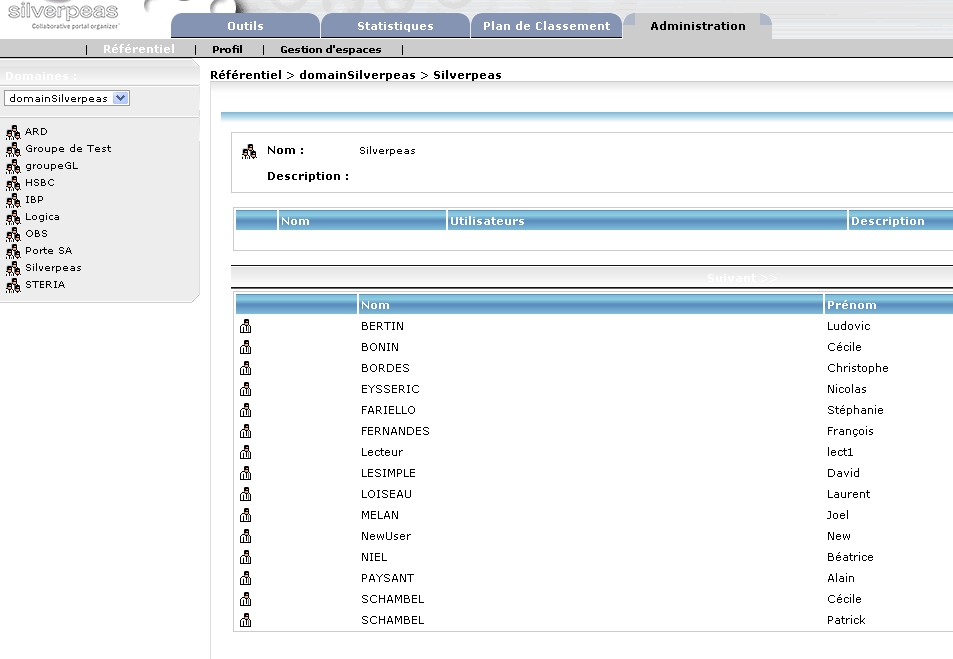Click the group icon beside STERIA
This screenshot has width=953, height=659.
13,285
